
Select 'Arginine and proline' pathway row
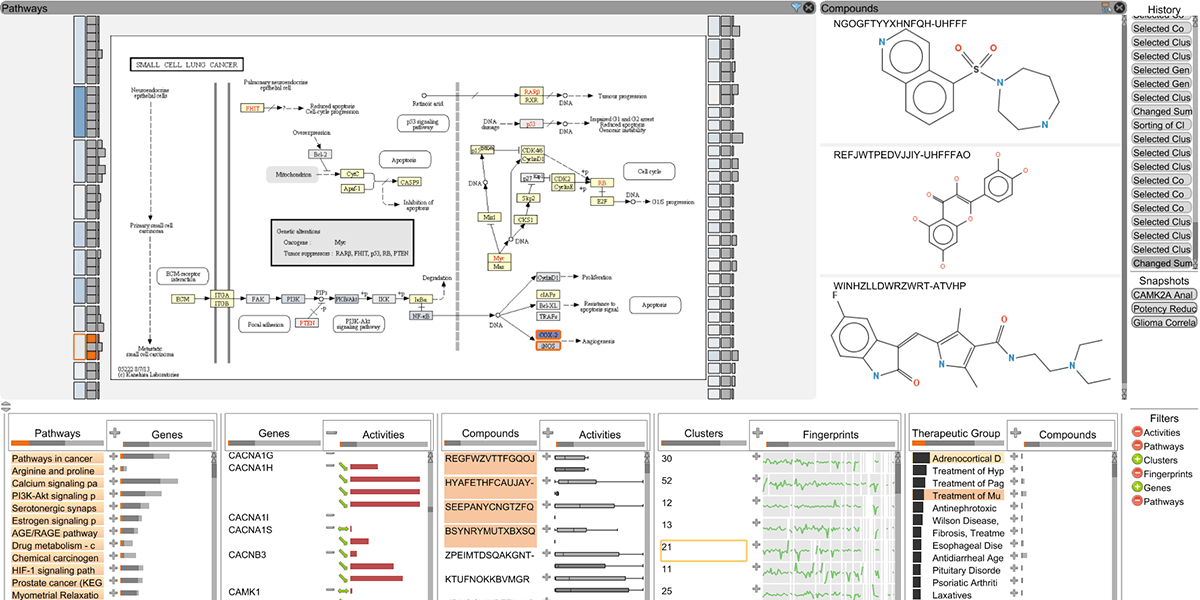57,471
